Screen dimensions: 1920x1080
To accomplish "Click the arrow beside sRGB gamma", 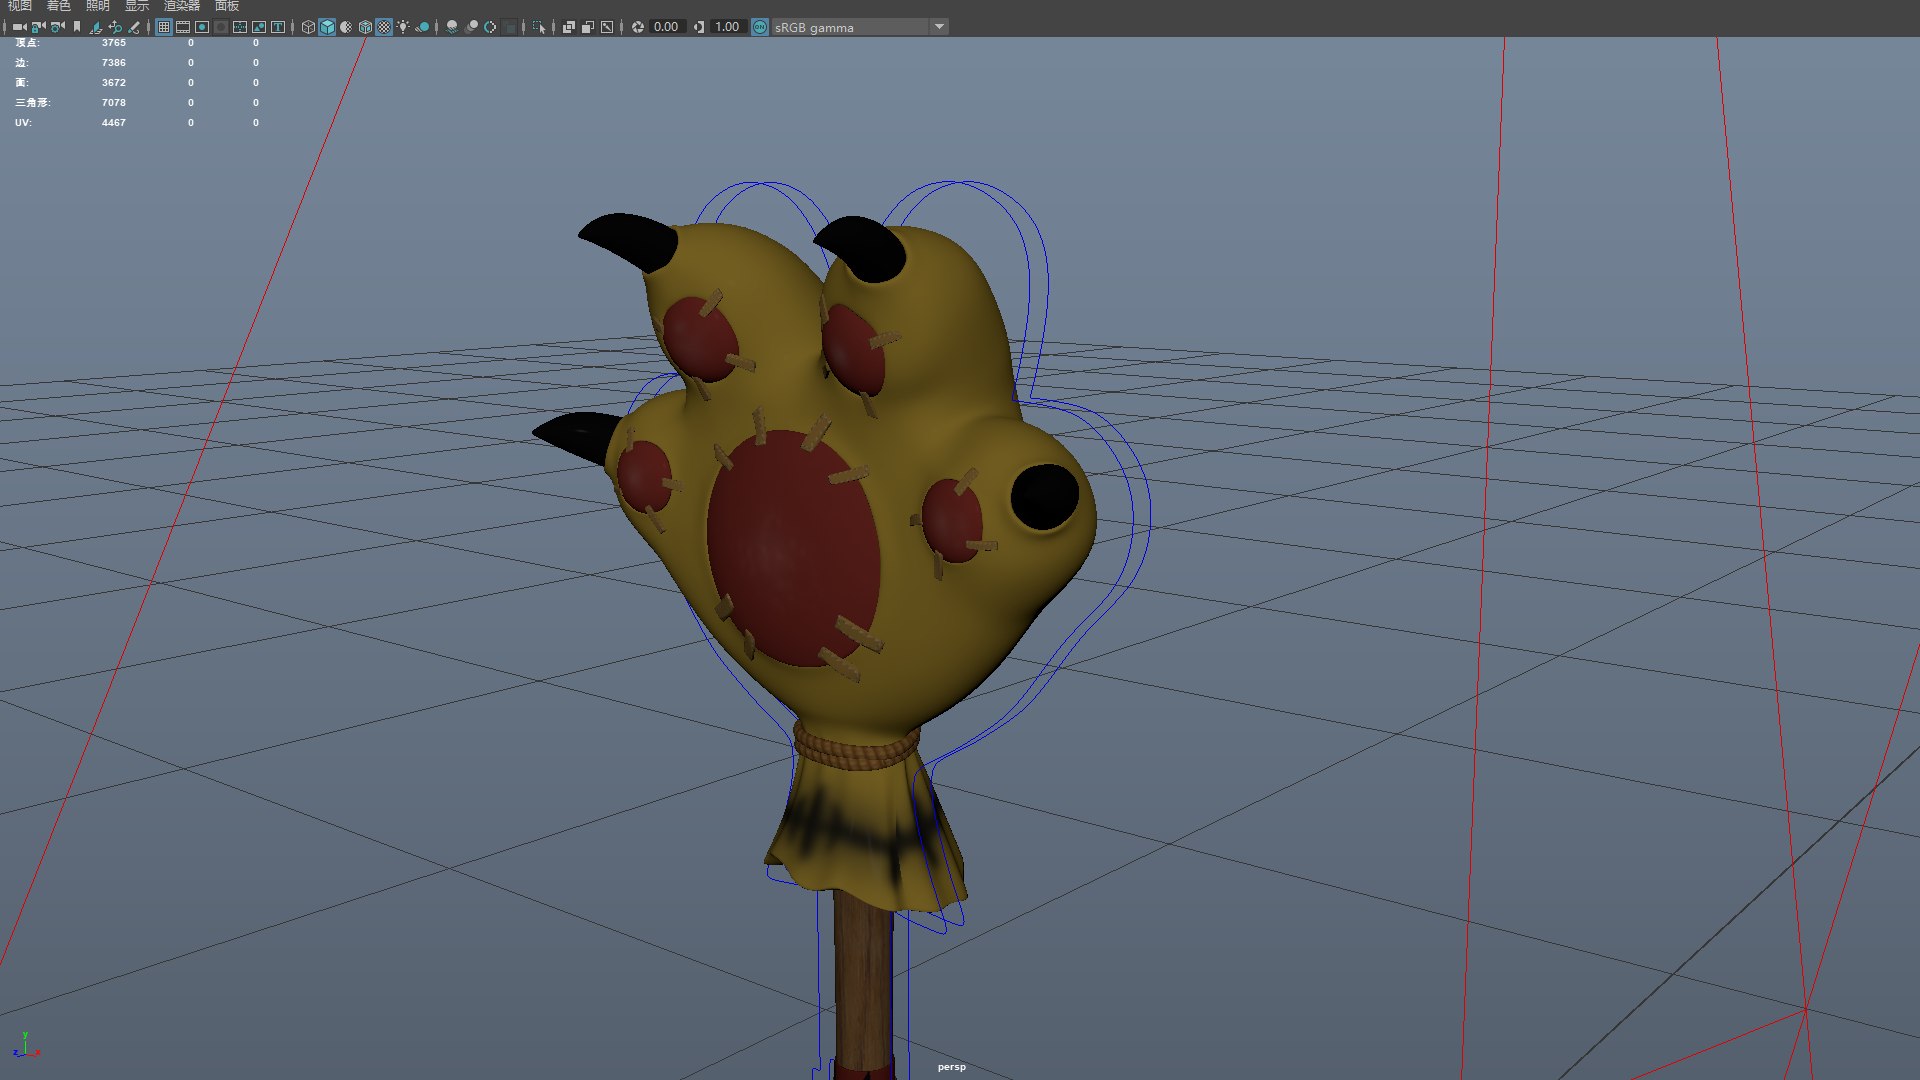I will click(939, 27).
